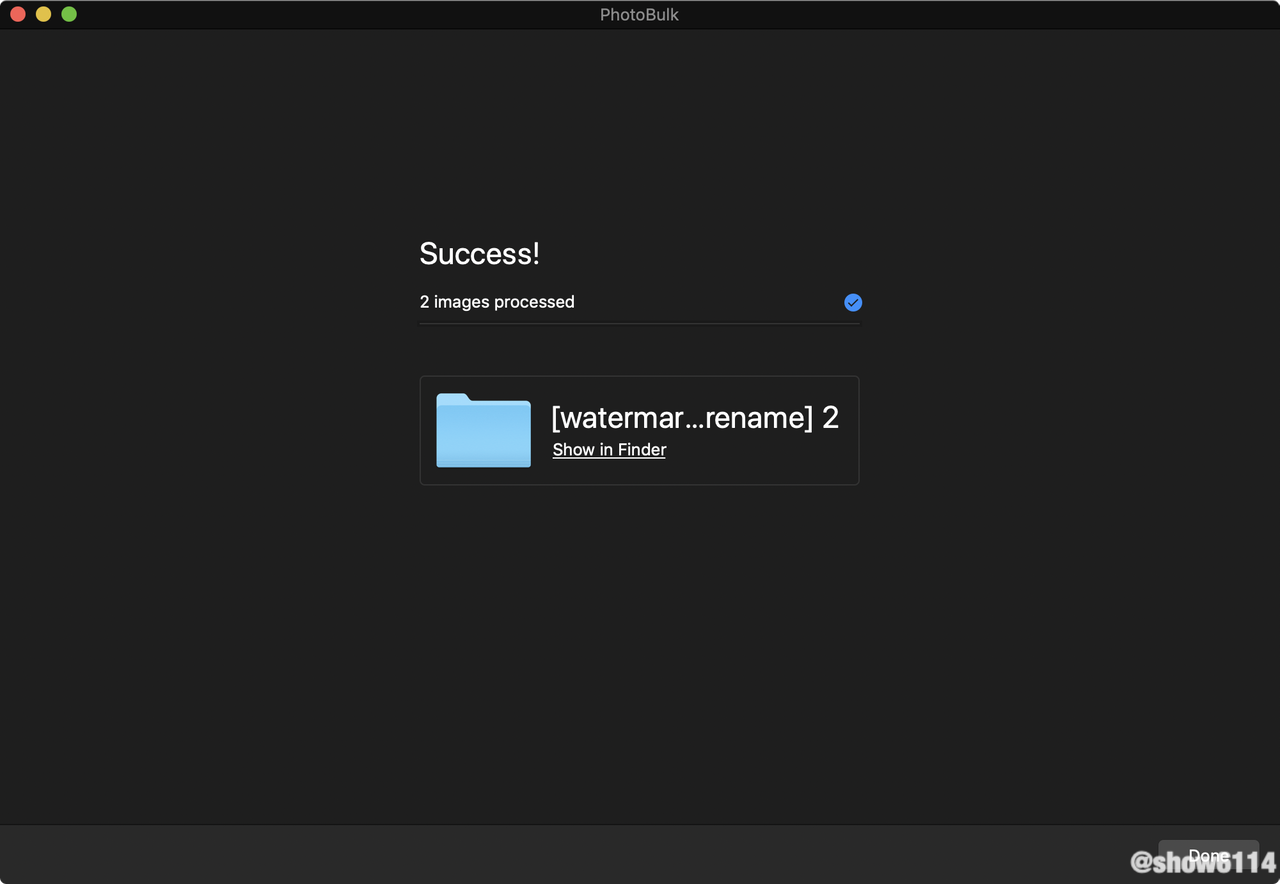Click the blue folder icon
Viewport: 1280px width, 884px height.
pyautogui.click(x=483, y=430)
